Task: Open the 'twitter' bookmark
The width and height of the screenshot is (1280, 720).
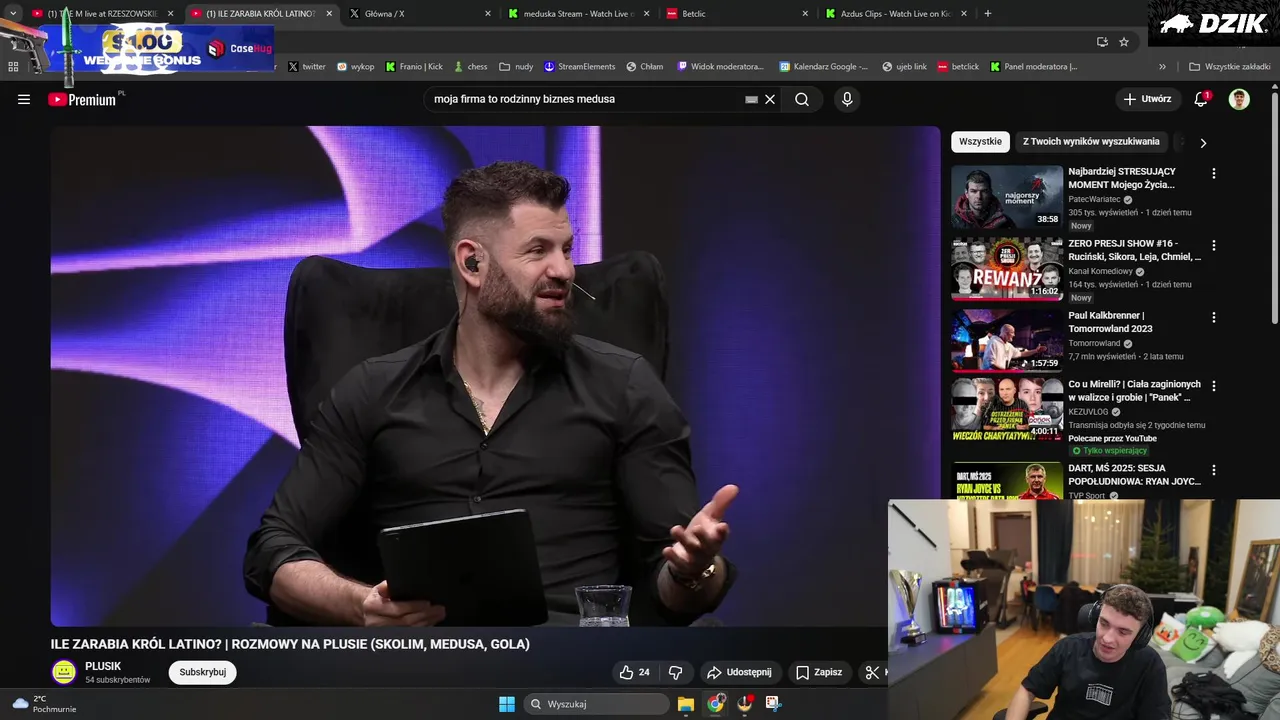Action: (307, 67)
